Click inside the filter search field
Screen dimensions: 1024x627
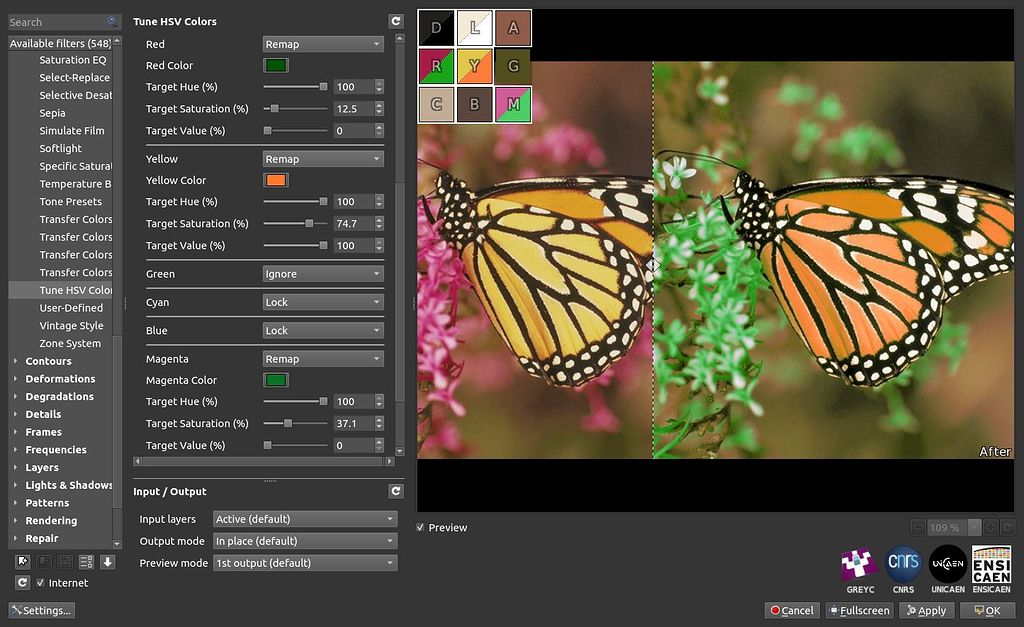point(60,20)
